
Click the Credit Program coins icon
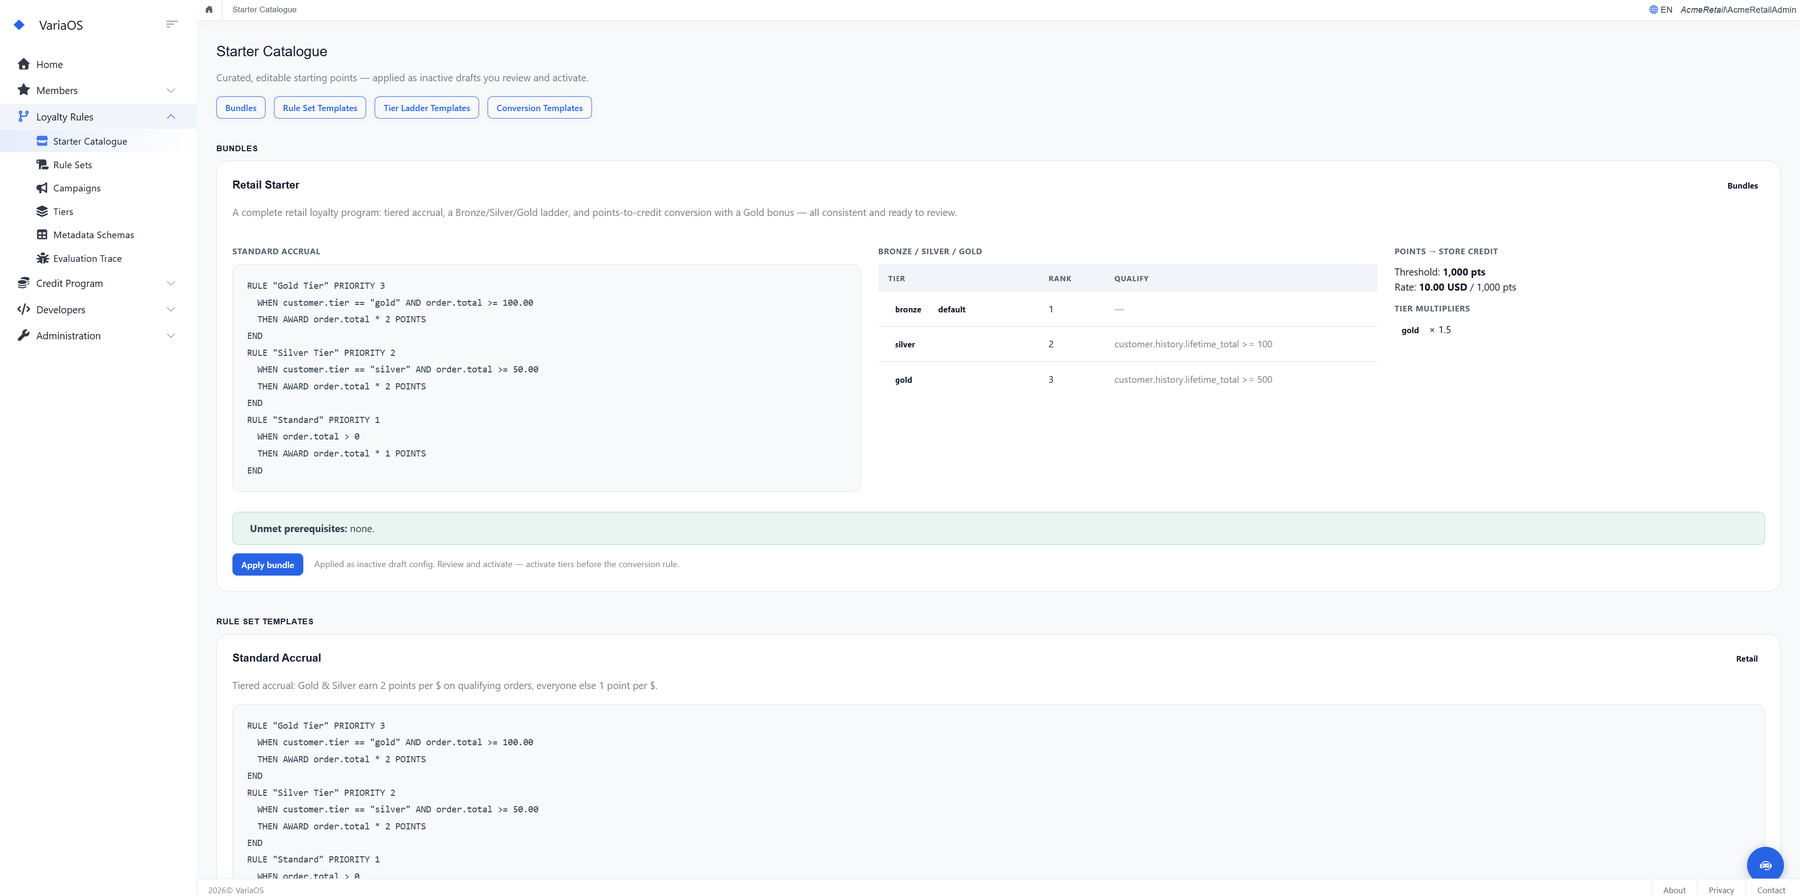(24, 283)
